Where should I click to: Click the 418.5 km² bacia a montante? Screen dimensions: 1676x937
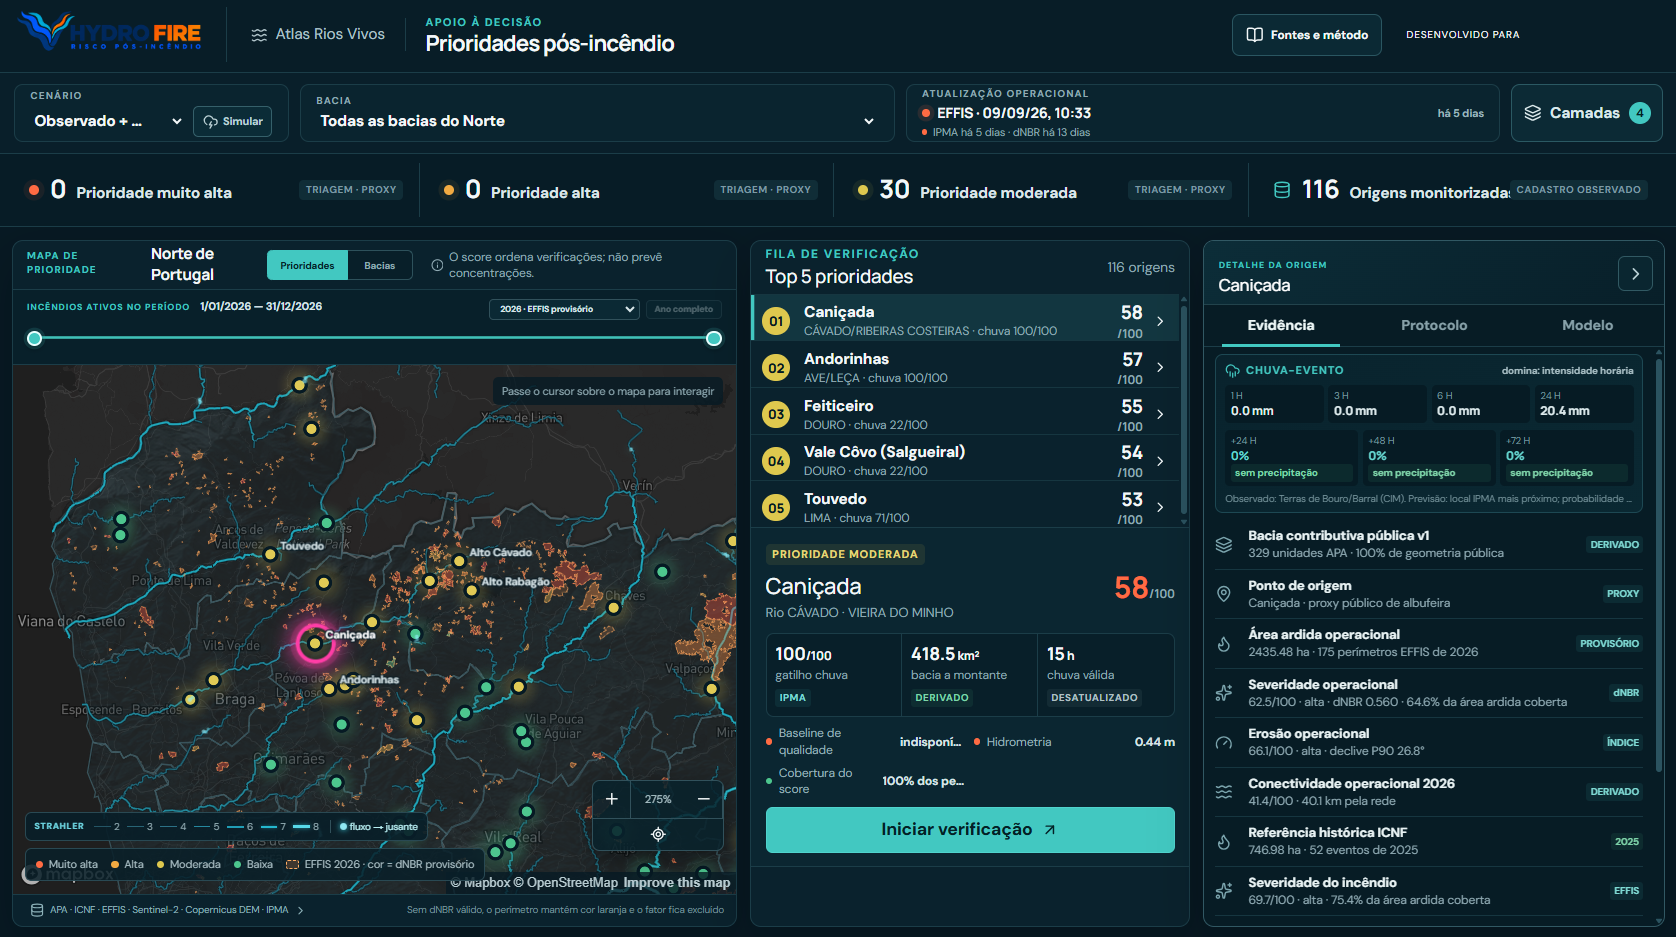[x=969, y=675]
